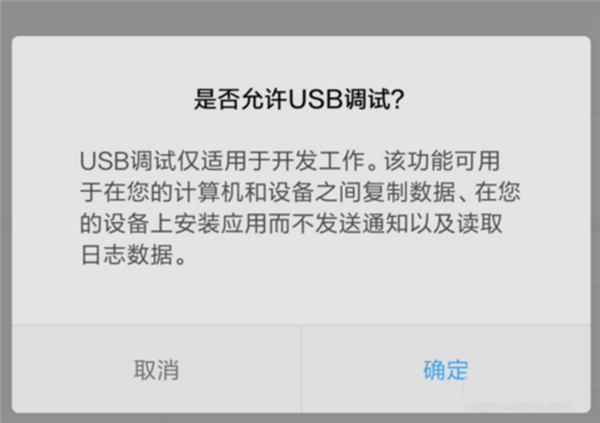Click the question mark ending the title
This screenshot has height=423, width=600.
pos(398,99)
